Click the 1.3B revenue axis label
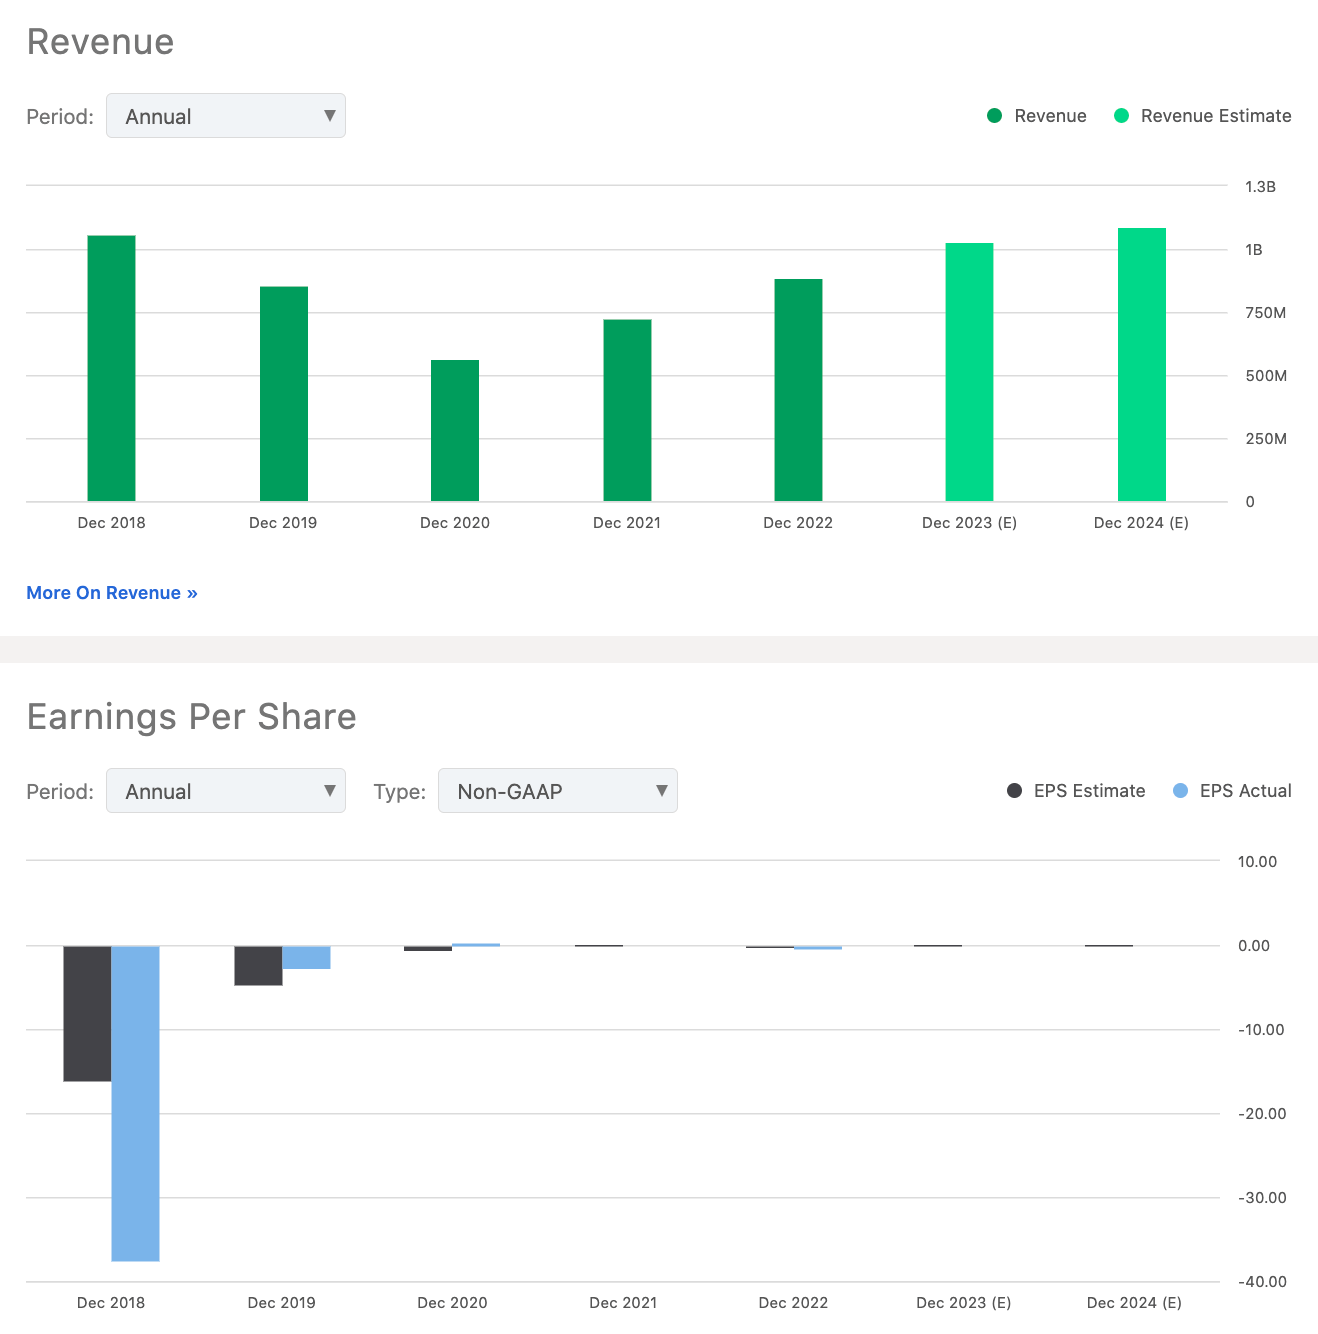 coord(1260,187)
